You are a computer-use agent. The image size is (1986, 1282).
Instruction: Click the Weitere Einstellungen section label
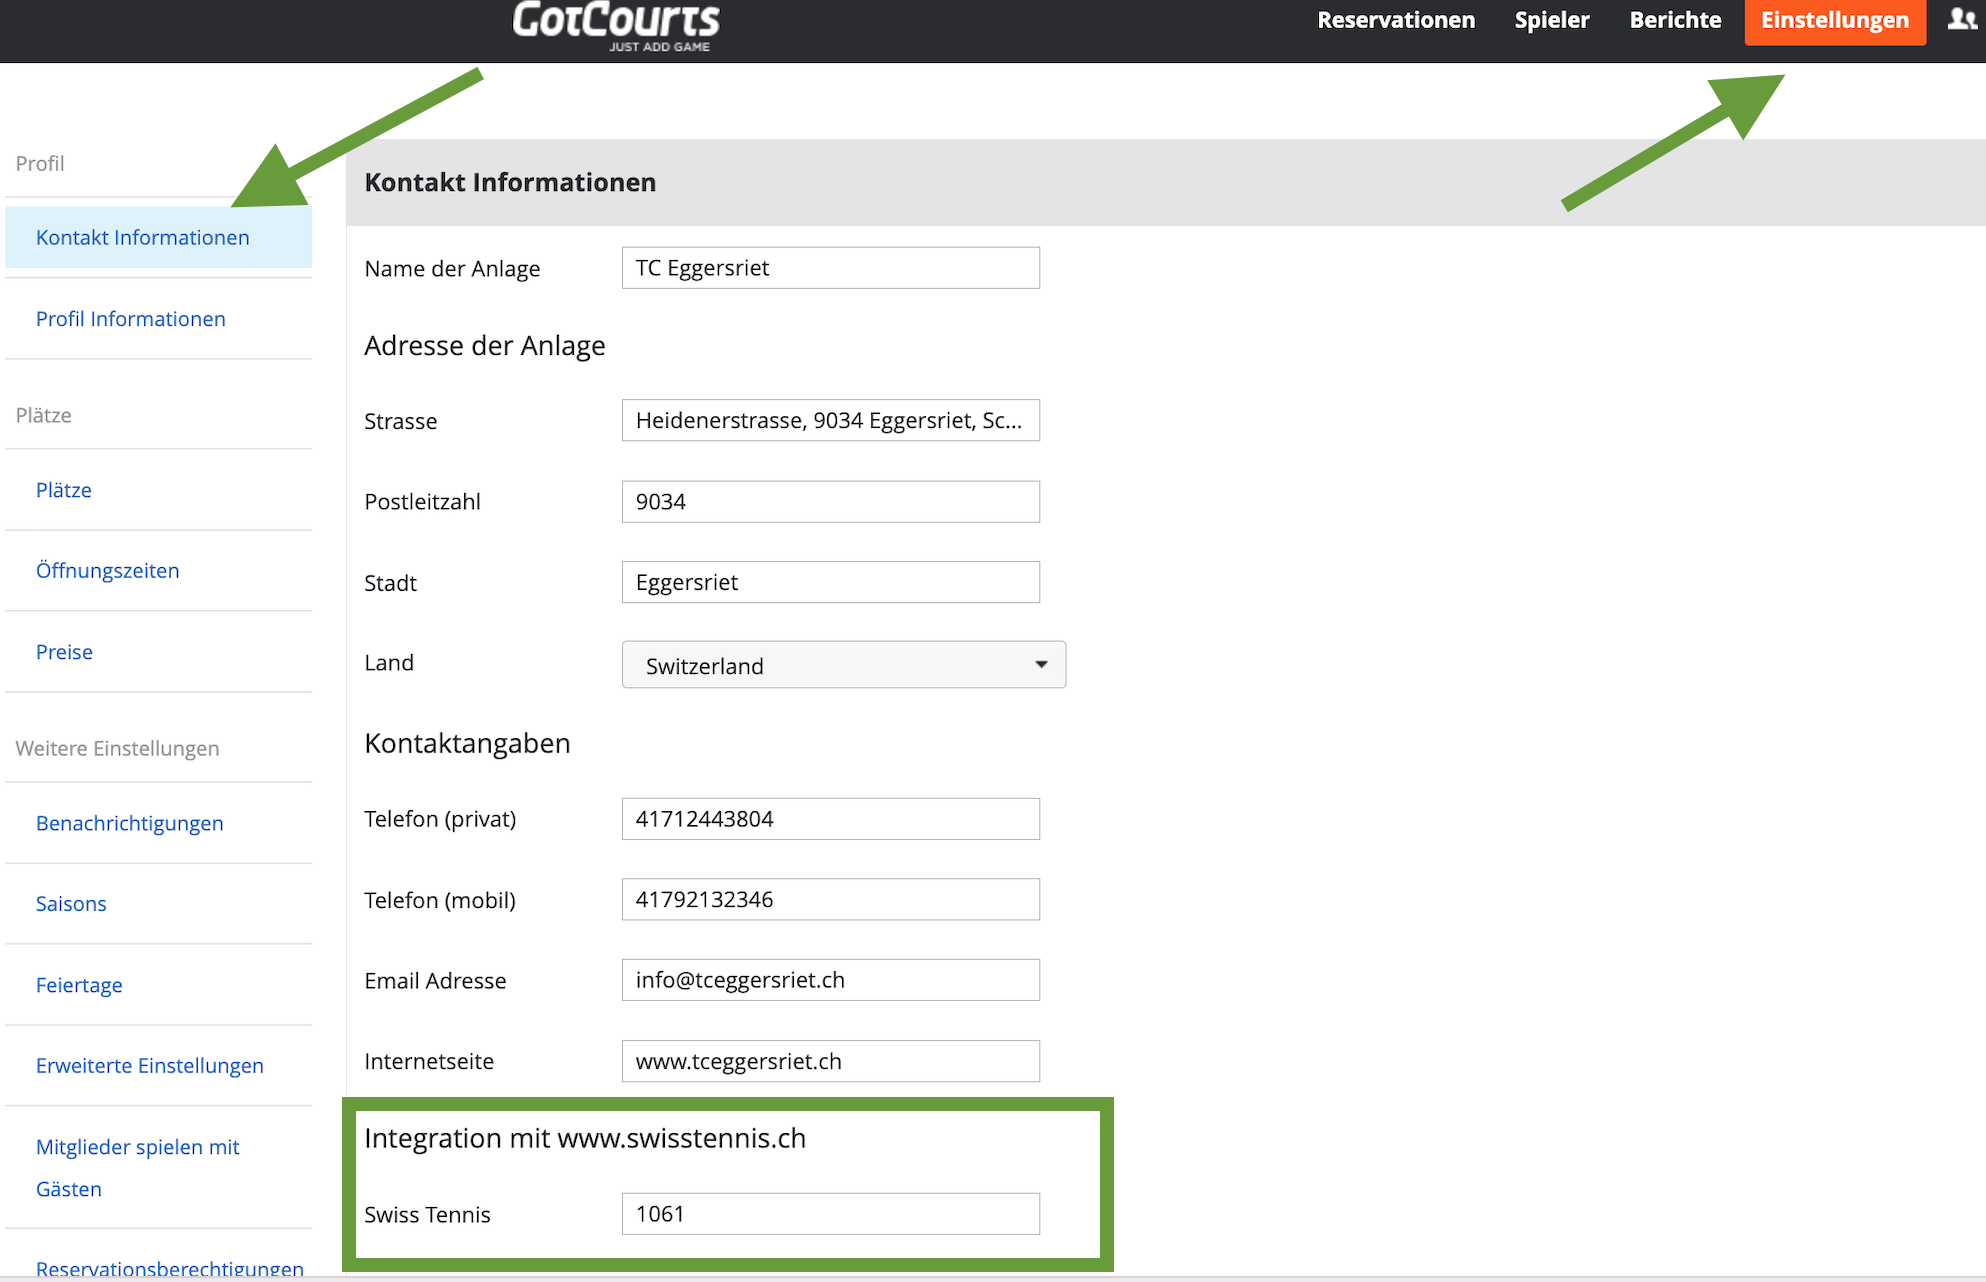117,748
